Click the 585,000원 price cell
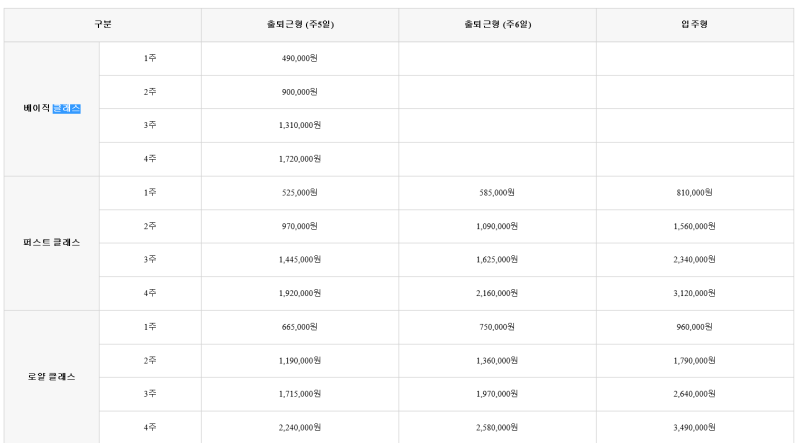The width and height of the screenshot is (800, 443). pyautogui.click(x=497, y=192)
